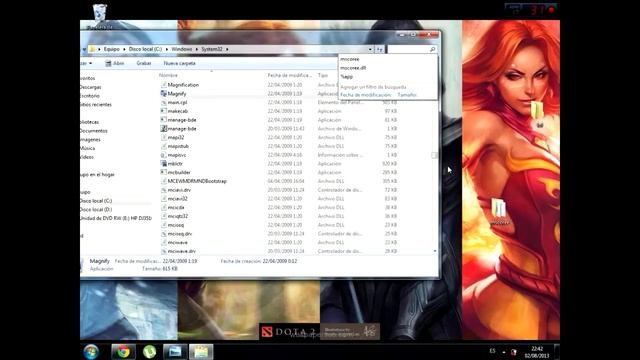640x360 pixels.
Task: Open Escritorio in the navigation pane
Action: pos(89,96)
